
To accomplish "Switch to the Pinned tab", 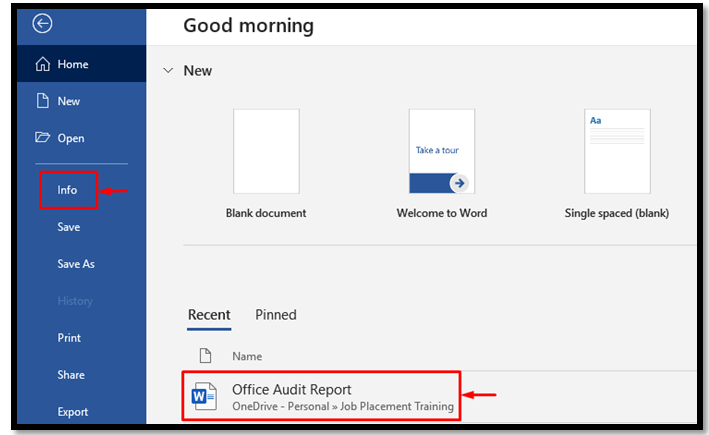I will click(x=276, y=315).
